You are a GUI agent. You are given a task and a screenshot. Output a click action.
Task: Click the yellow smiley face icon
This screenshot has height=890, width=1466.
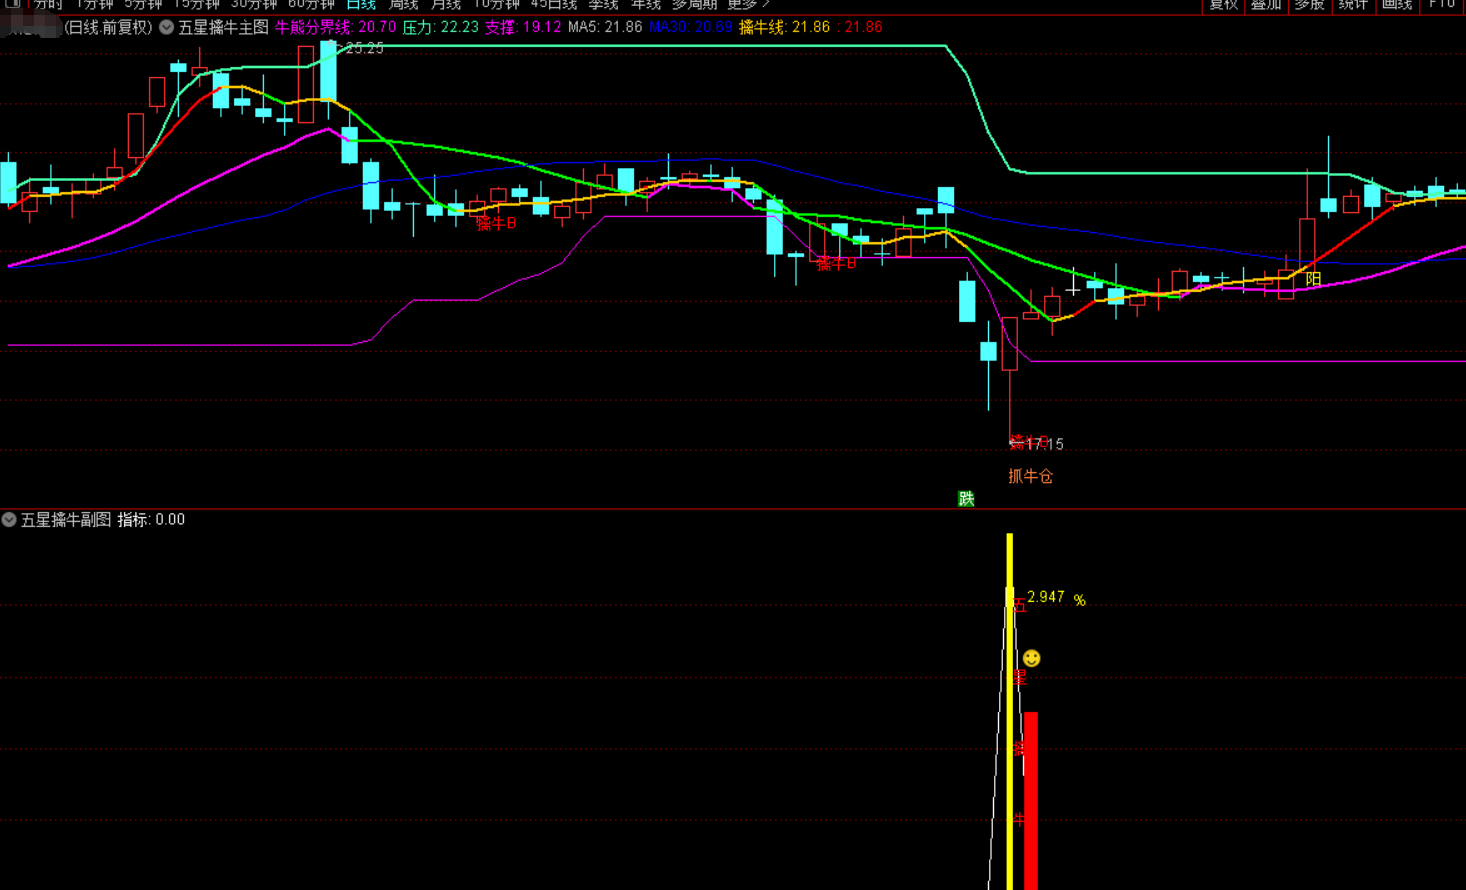click(1032, 658)
